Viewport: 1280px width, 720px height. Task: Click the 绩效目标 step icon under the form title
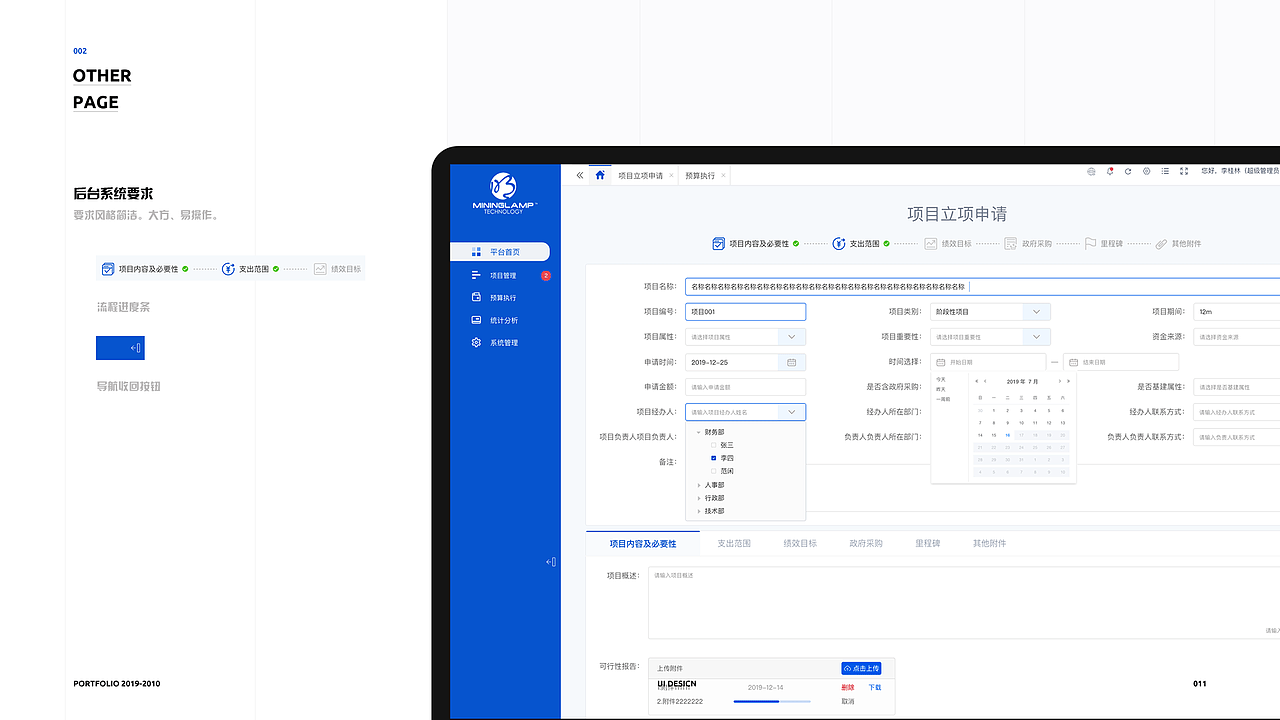coord(931,243)
